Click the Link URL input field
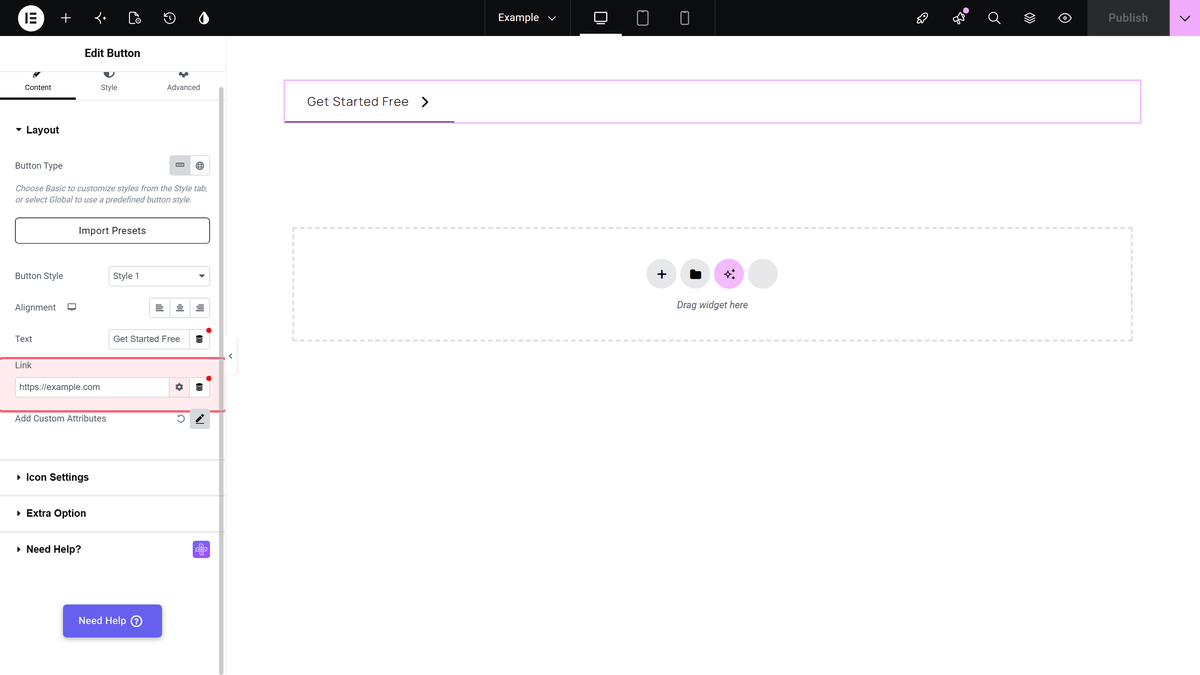This screenshot has height=675, width=1200. (x=92, y=387)
